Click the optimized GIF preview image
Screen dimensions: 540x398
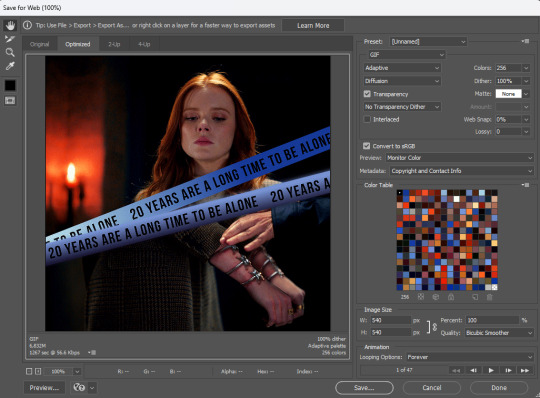[x=188, y=193]
